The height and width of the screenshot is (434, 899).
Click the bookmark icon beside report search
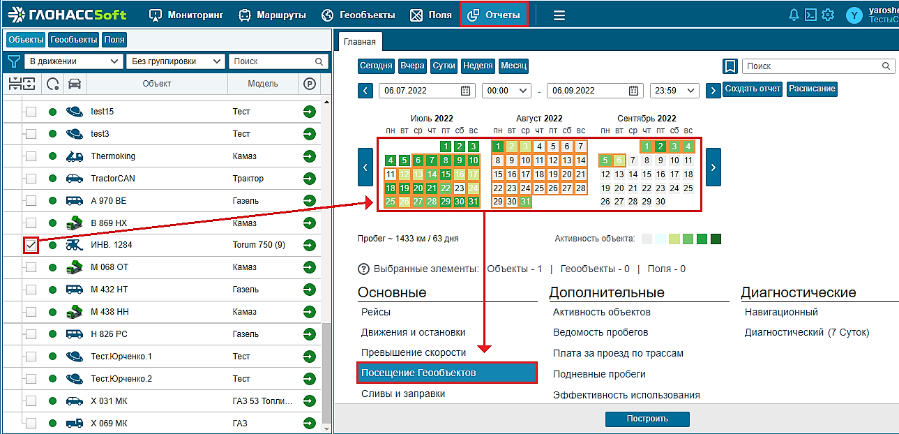tap(731, 66)
